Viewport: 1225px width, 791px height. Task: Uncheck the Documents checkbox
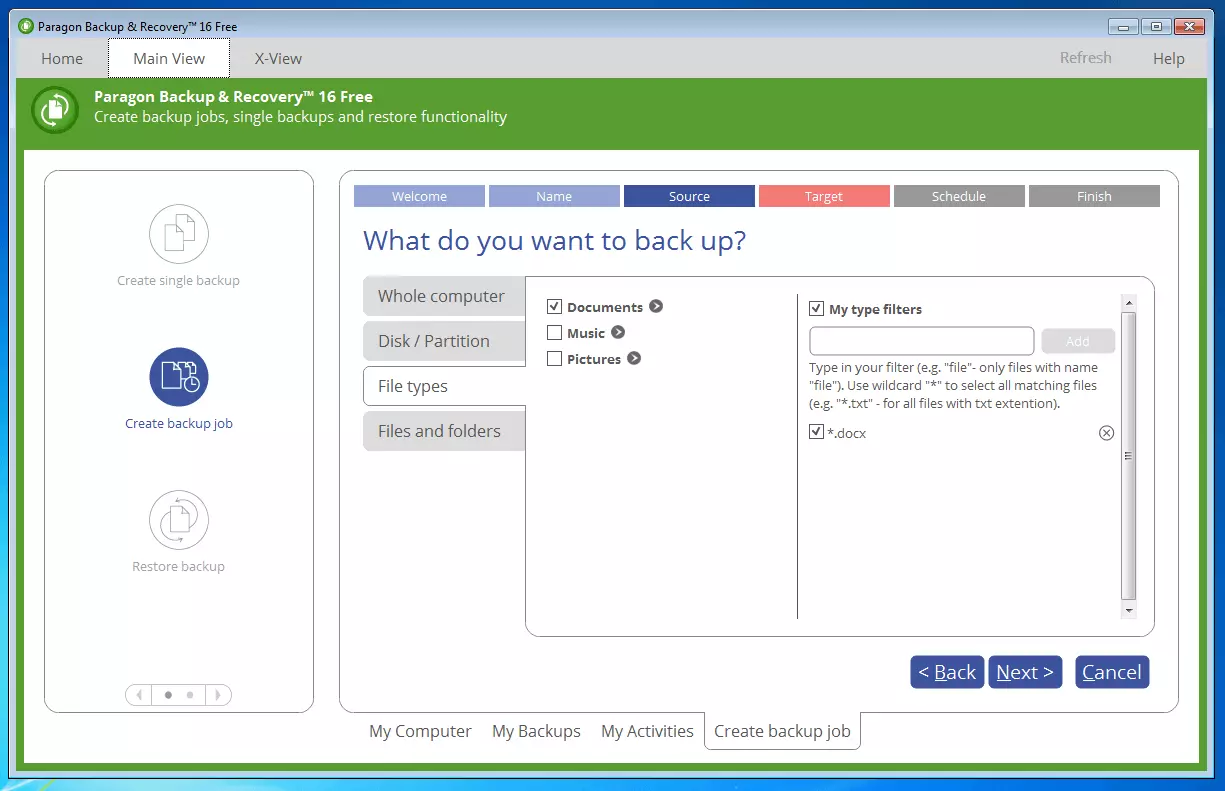pyautogui.click(x=555, y=307)
